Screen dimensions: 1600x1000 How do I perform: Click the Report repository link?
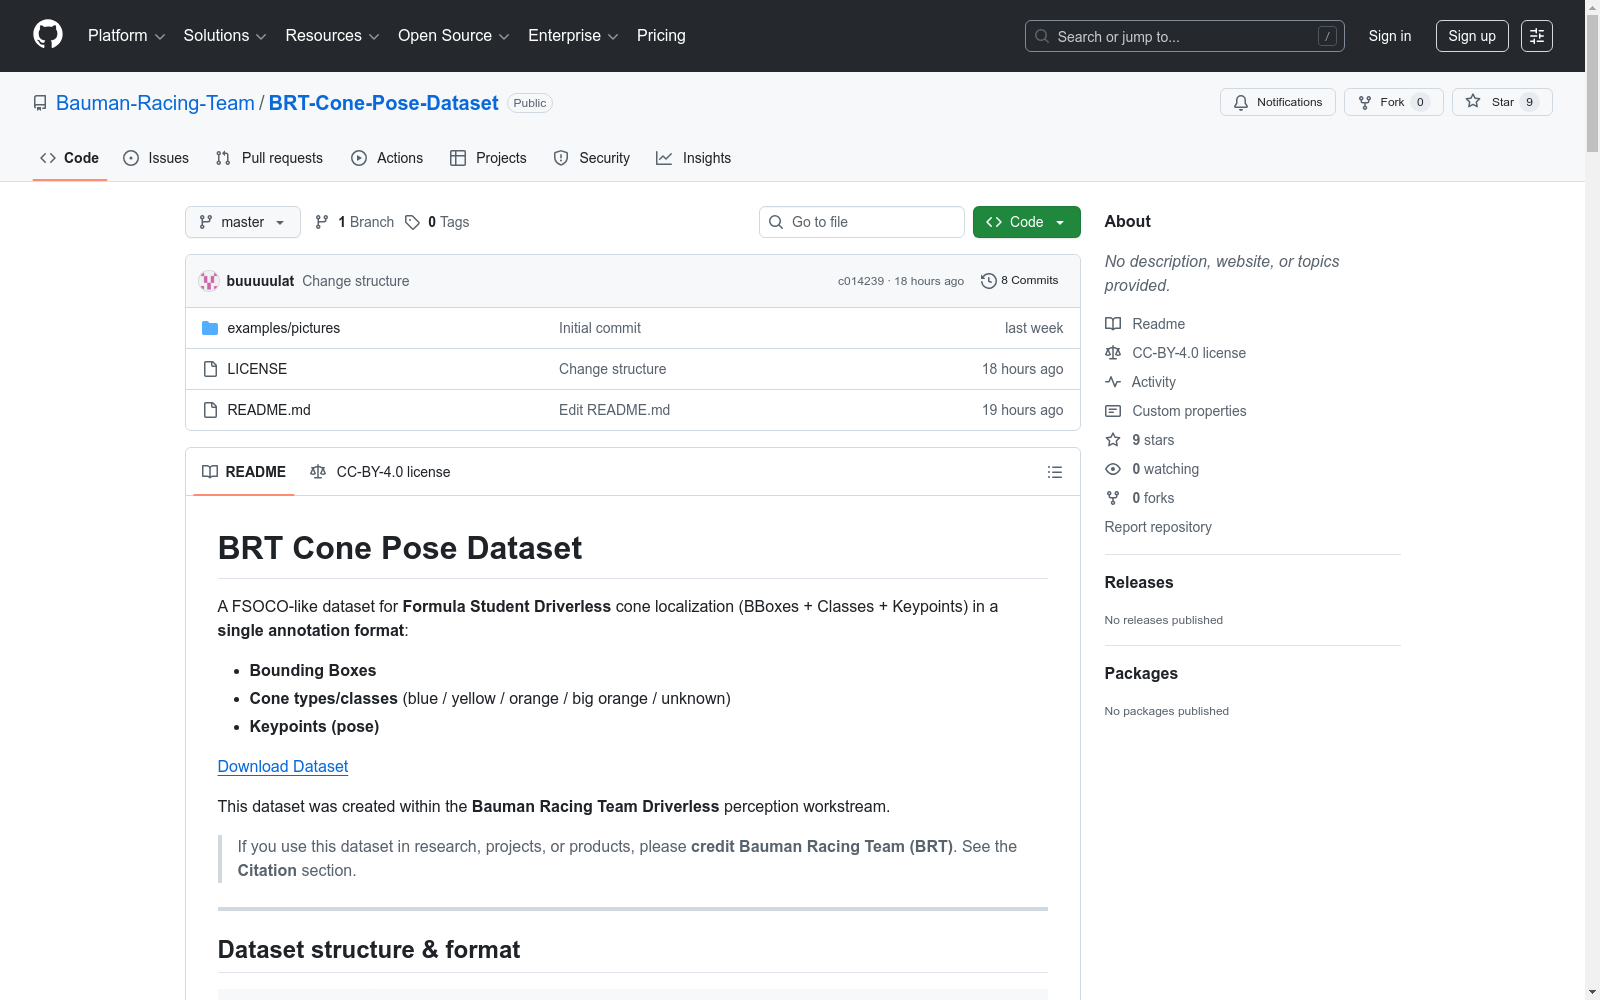tap(1158, 527)
